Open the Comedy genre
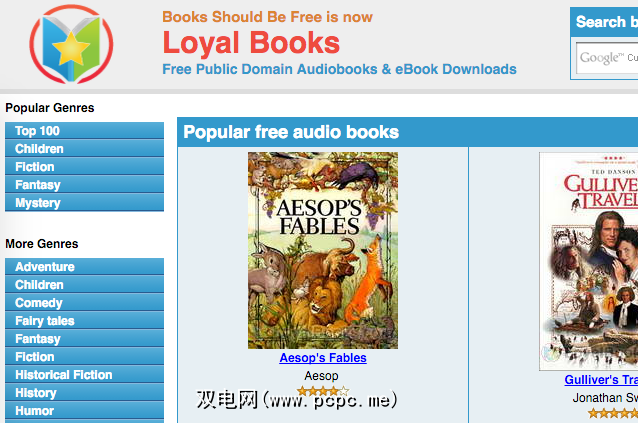The width and height of the screenshot is (638, 423). (x=84, y=303)
